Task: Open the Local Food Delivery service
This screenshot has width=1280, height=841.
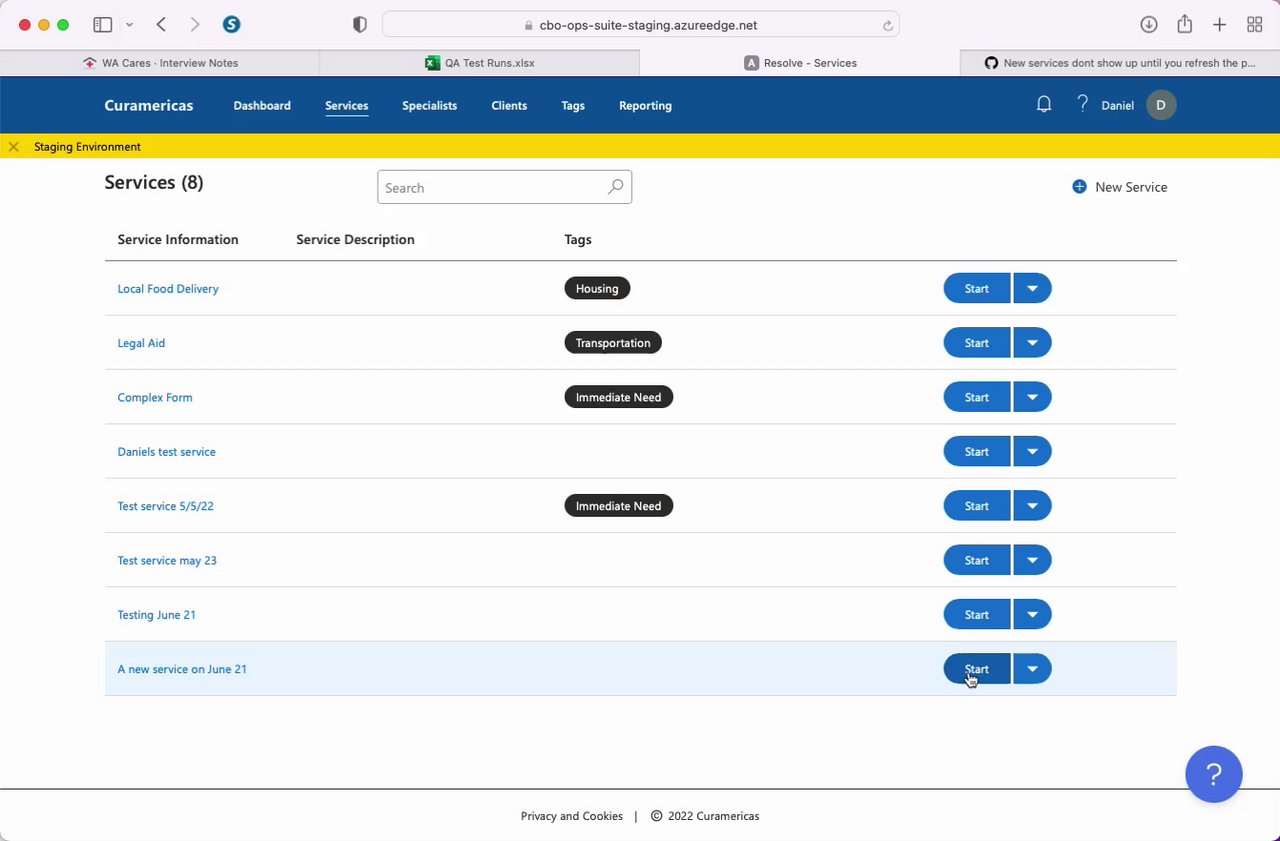Action: tap(168, 289)
